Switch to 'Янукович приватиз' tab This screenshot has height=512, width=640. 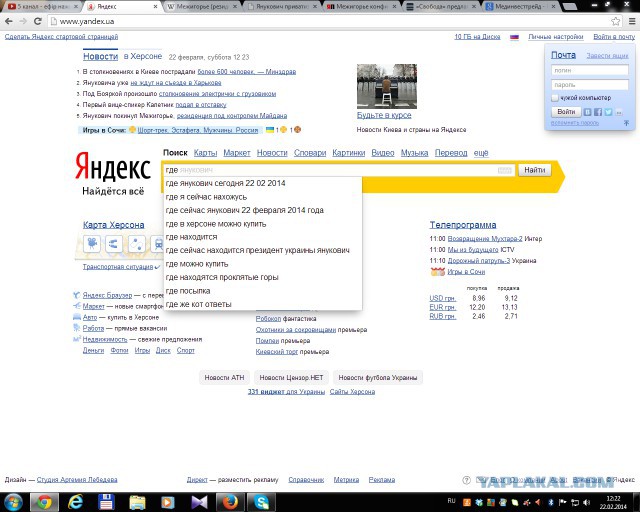tap(282, 7)
